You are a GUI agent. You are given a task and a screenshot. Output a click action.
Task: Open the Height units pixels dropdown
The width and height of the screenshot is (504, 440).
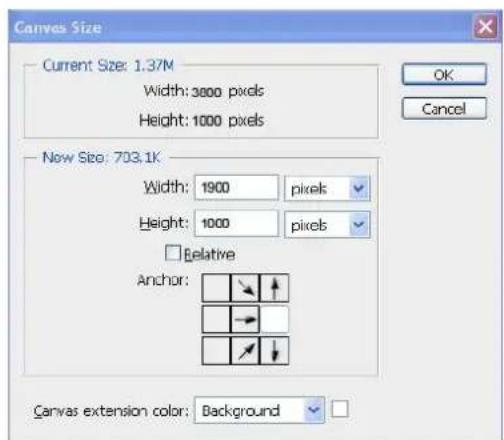pos(327,225)
